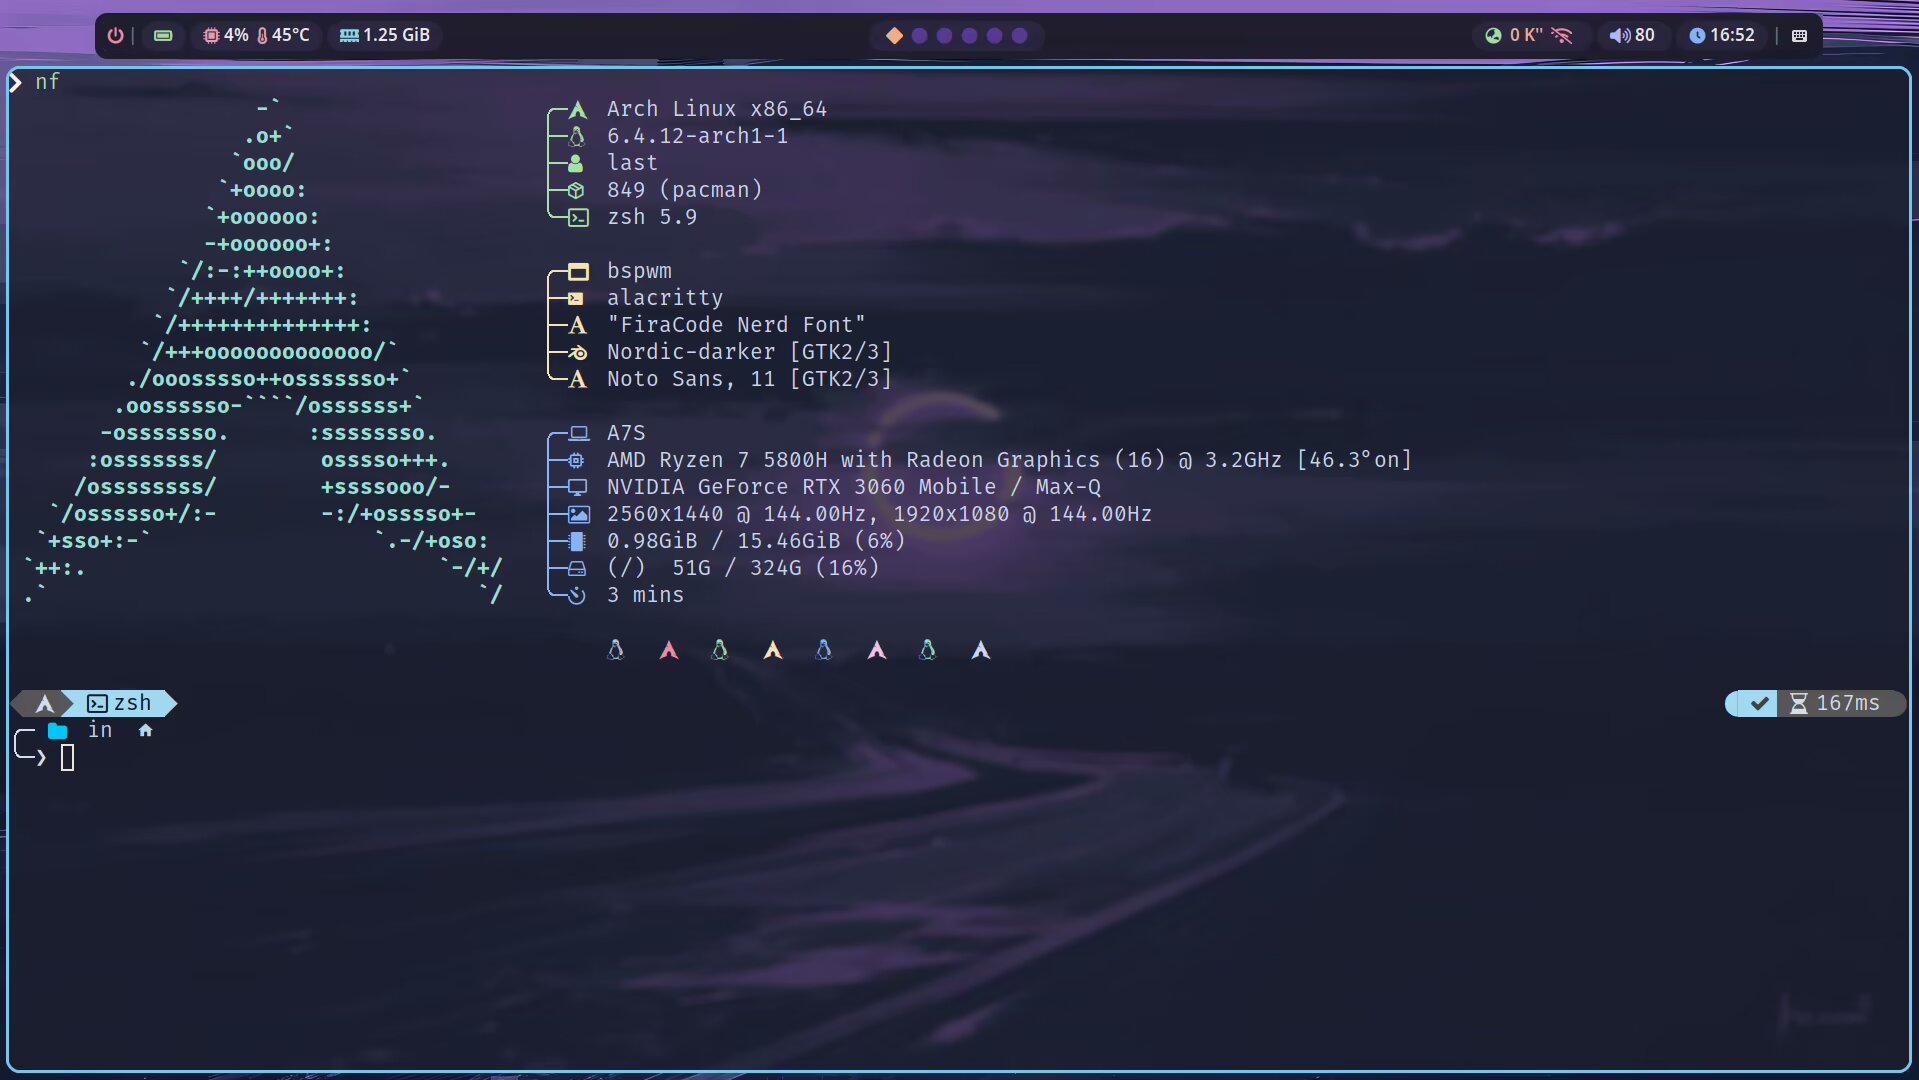The image size is (1919, 1080).
Task: Switch to the fourth workspace dot
Action: (x=970, y=36)
